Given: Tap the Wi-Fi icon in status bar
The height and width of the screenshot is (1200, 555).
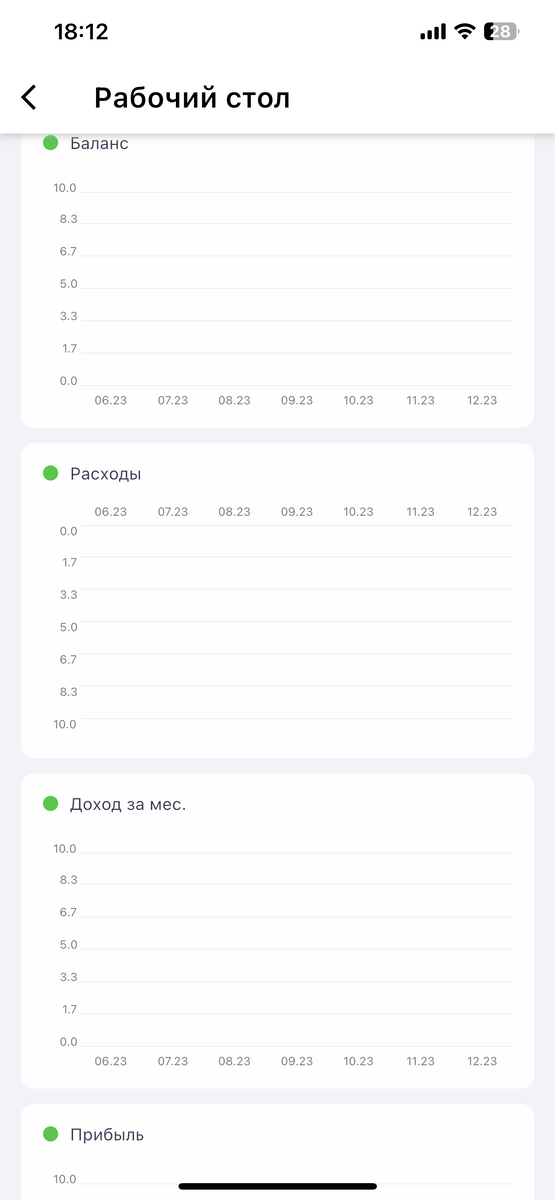Looking at the screenshot, I should pos(464,32).
